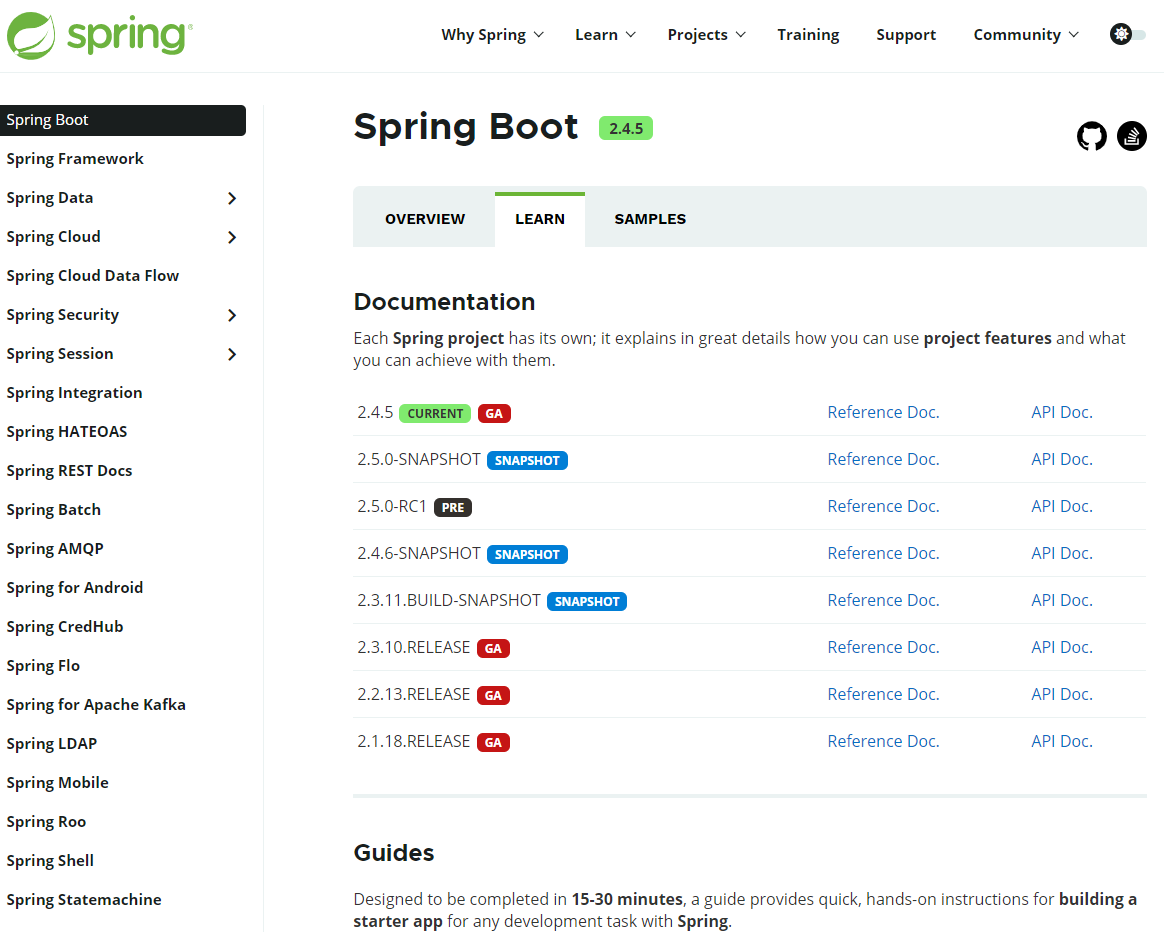Screen dimensions: 1164x932
Task: Open Spring for Android project
Action: pos(74,587)
